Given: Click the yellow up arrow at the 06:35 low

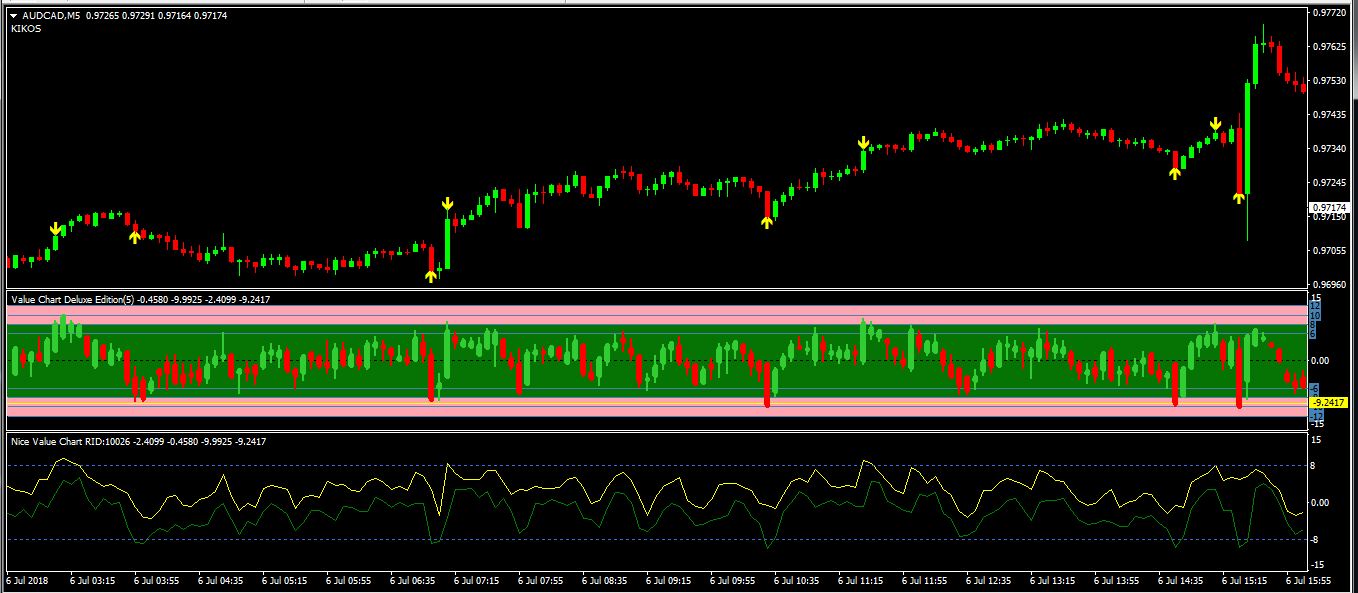Looking at the screenshot, I should [x=431, y=275].
